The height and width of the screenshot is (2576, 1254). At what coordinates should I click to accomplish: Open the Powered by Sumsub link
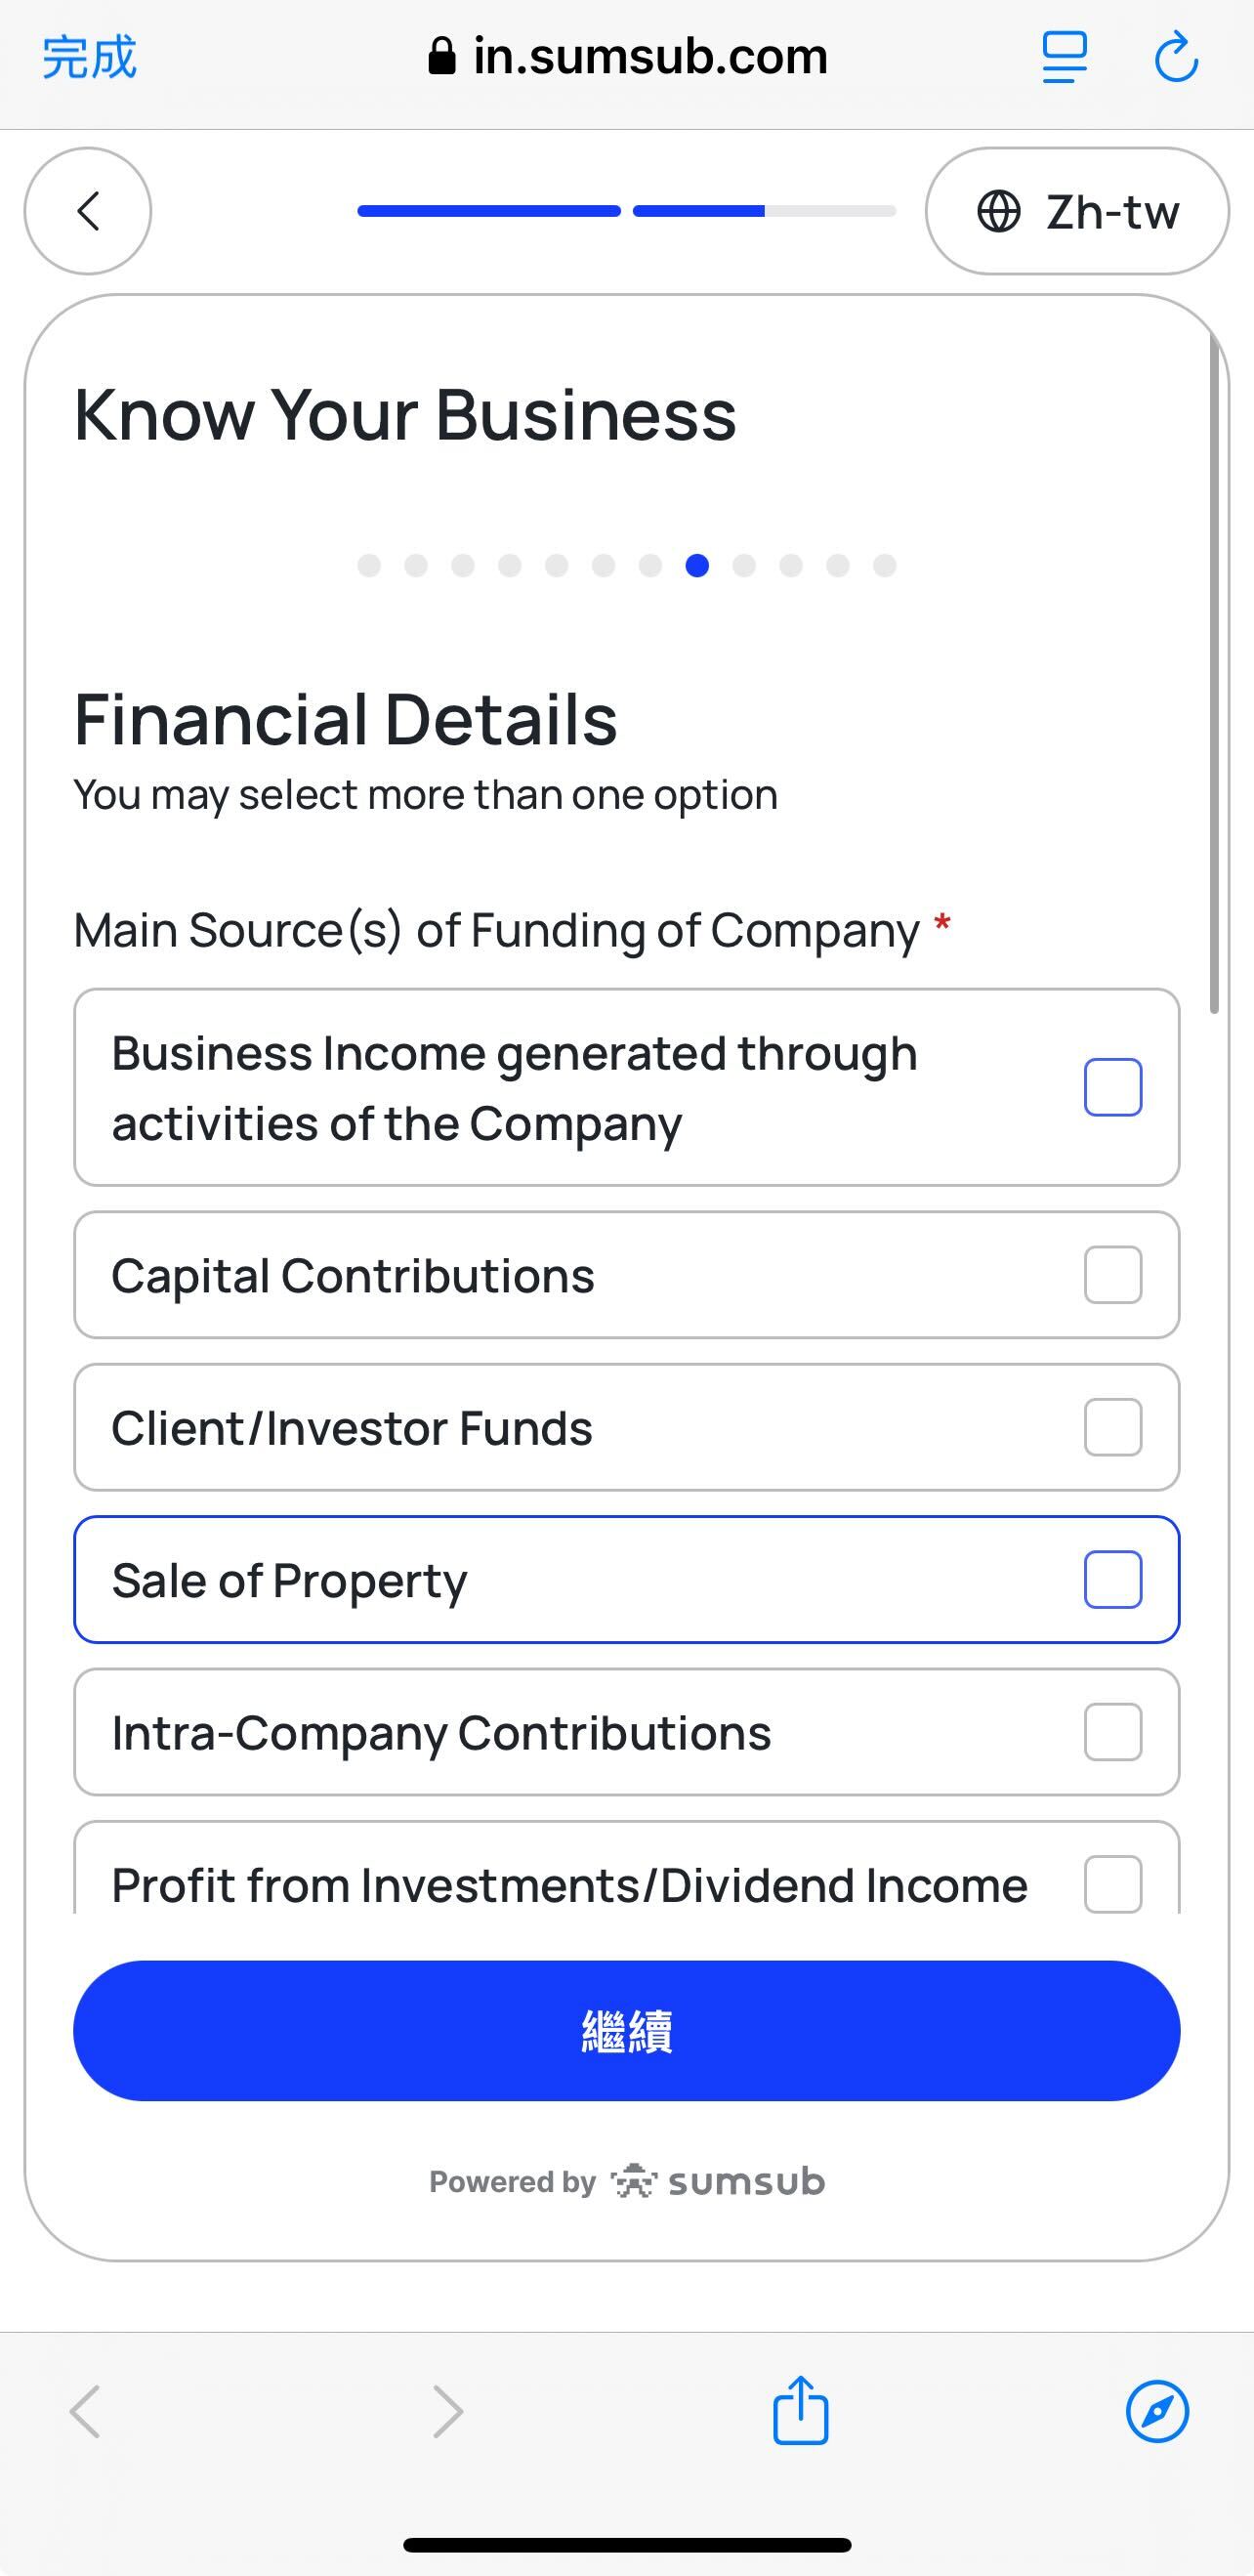click(627, 2181)
